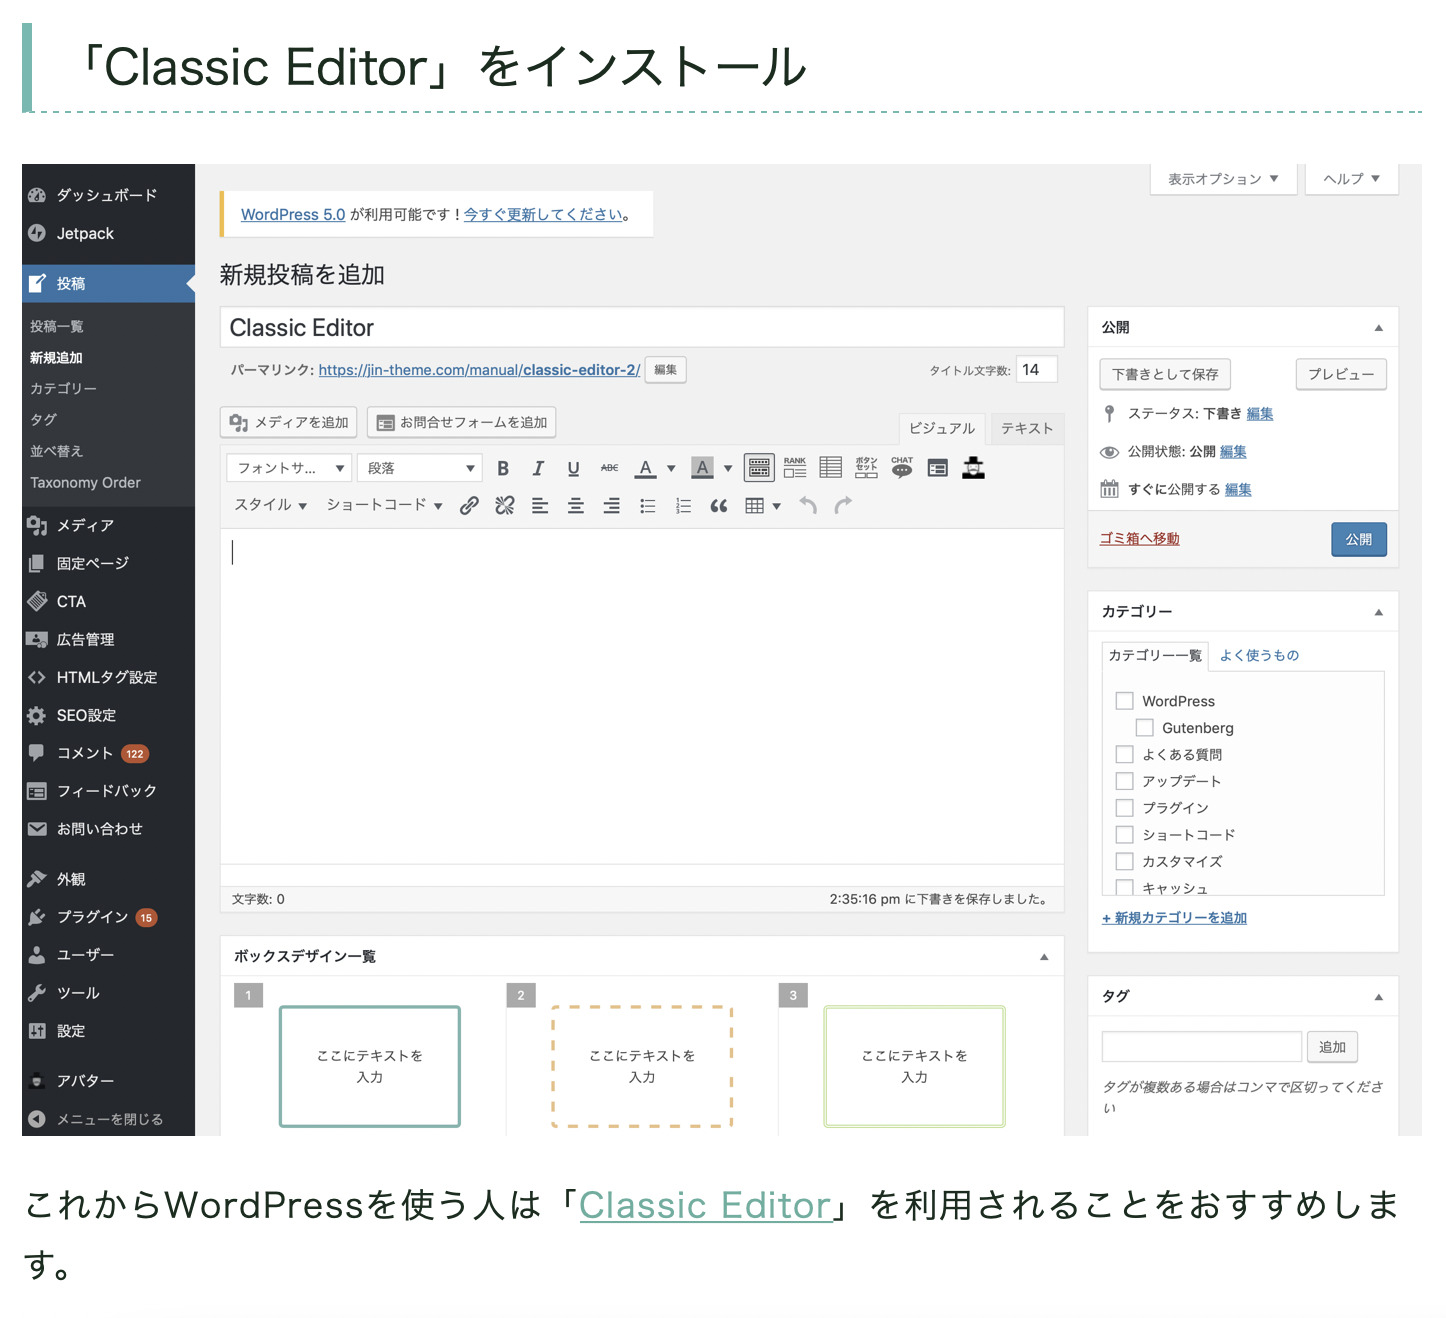The image size is (1446, 1318).
Task: Click メディアを追加 button
Action: [x=288, y=422]
